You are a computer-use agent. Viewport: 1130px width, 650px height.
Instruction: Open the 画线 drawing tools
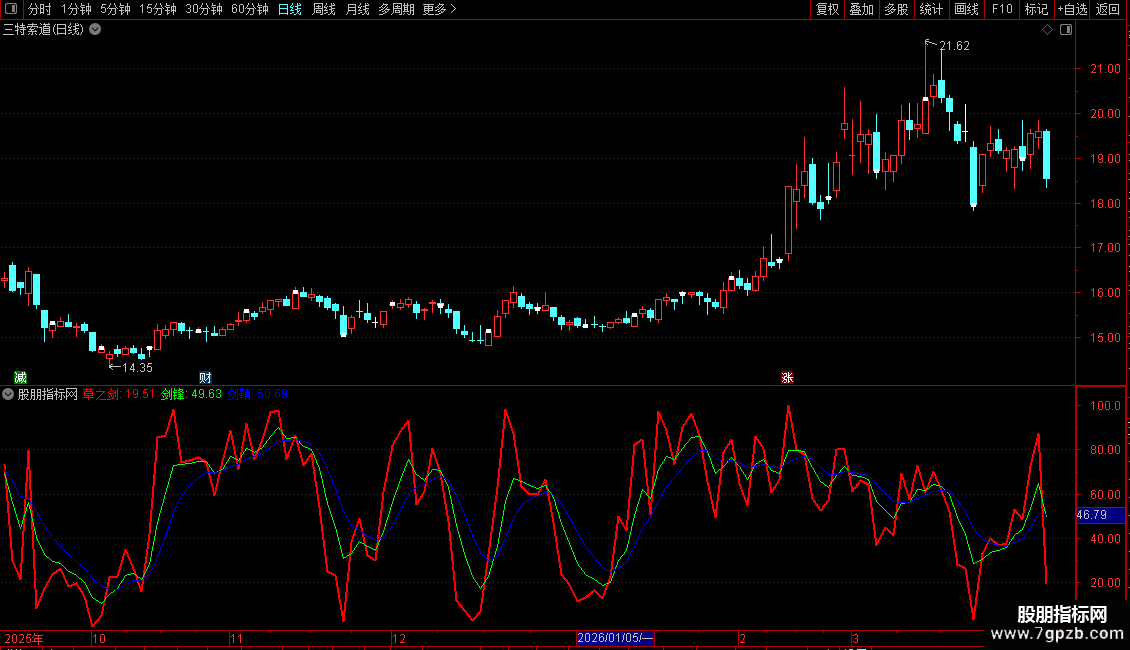(966, 9)
